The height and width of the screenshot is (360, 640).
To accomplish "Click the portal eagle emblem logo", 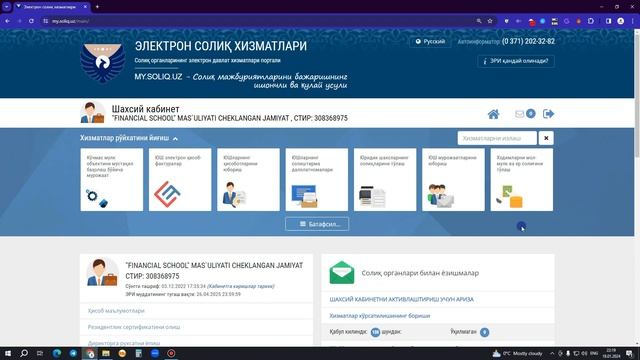I will pyautogui.click(x=102, y=62).
